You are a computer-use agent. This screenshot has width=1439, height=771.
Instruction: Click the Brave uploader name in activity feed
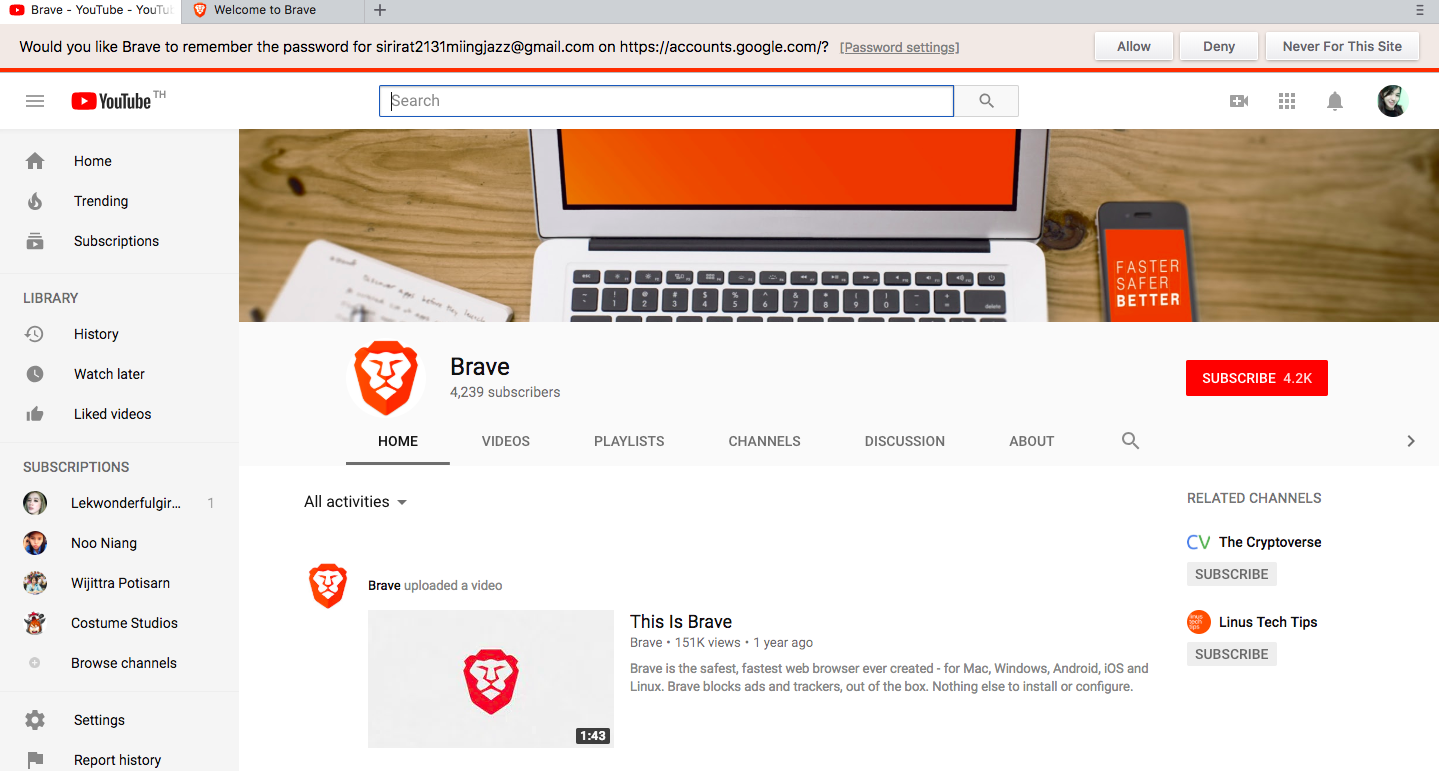click(x=384, y=586)
